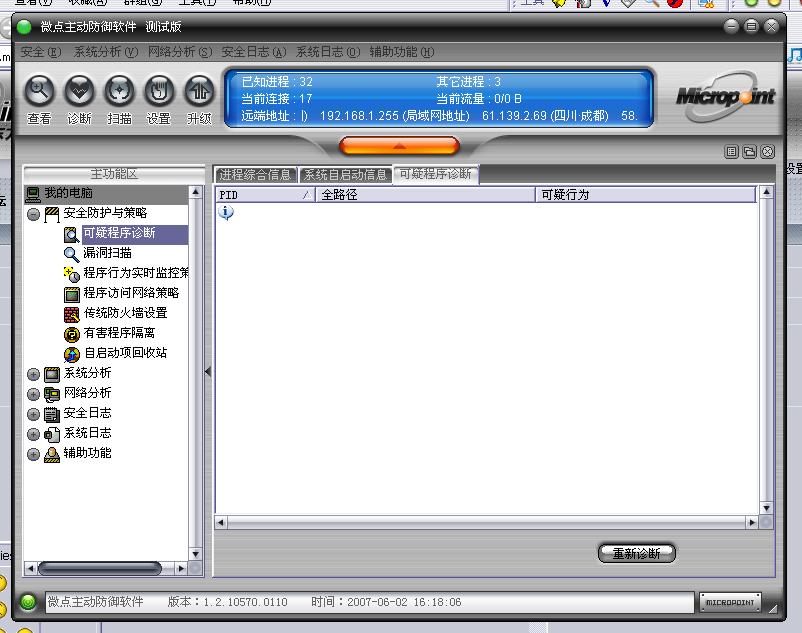
Task: Click the 自启动项回收站 globe icon
Action: (72, 354)
